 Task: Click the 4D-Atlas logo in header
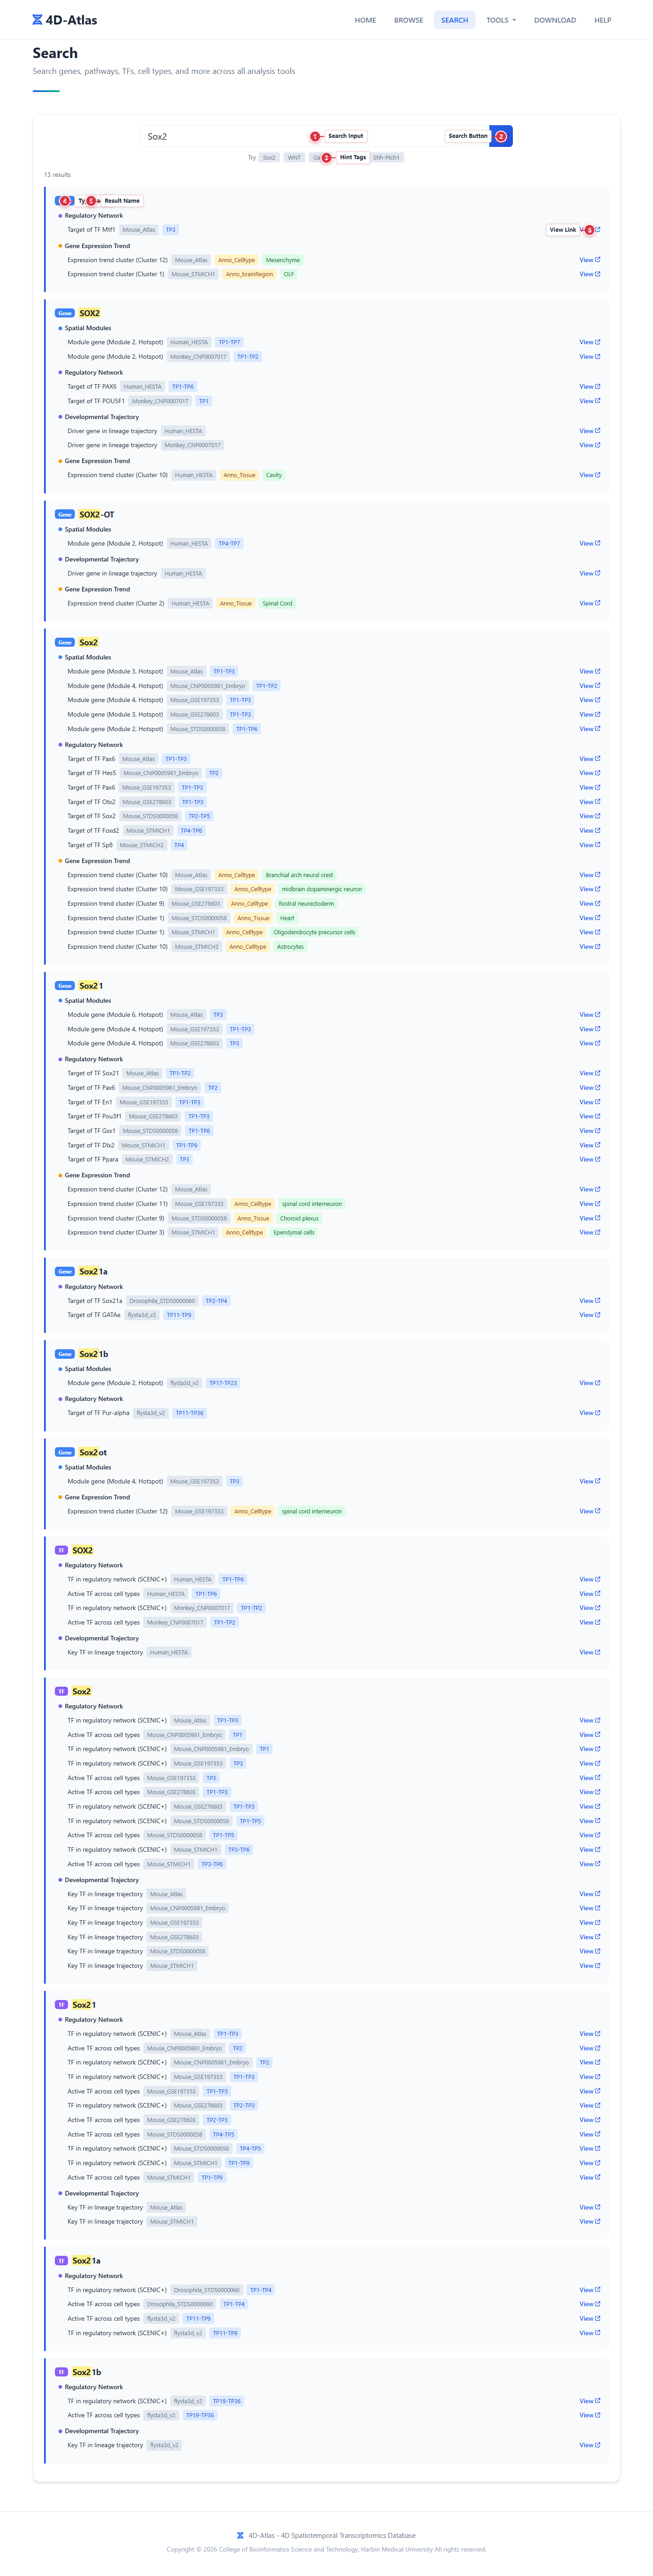[65, 20]
